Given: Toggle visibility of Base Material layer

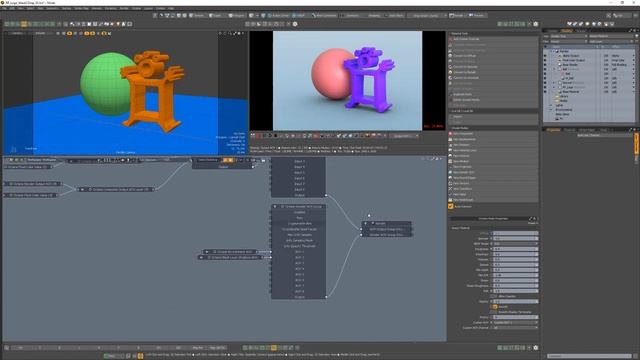Looking at the screenshot, I should click(545, 92).
